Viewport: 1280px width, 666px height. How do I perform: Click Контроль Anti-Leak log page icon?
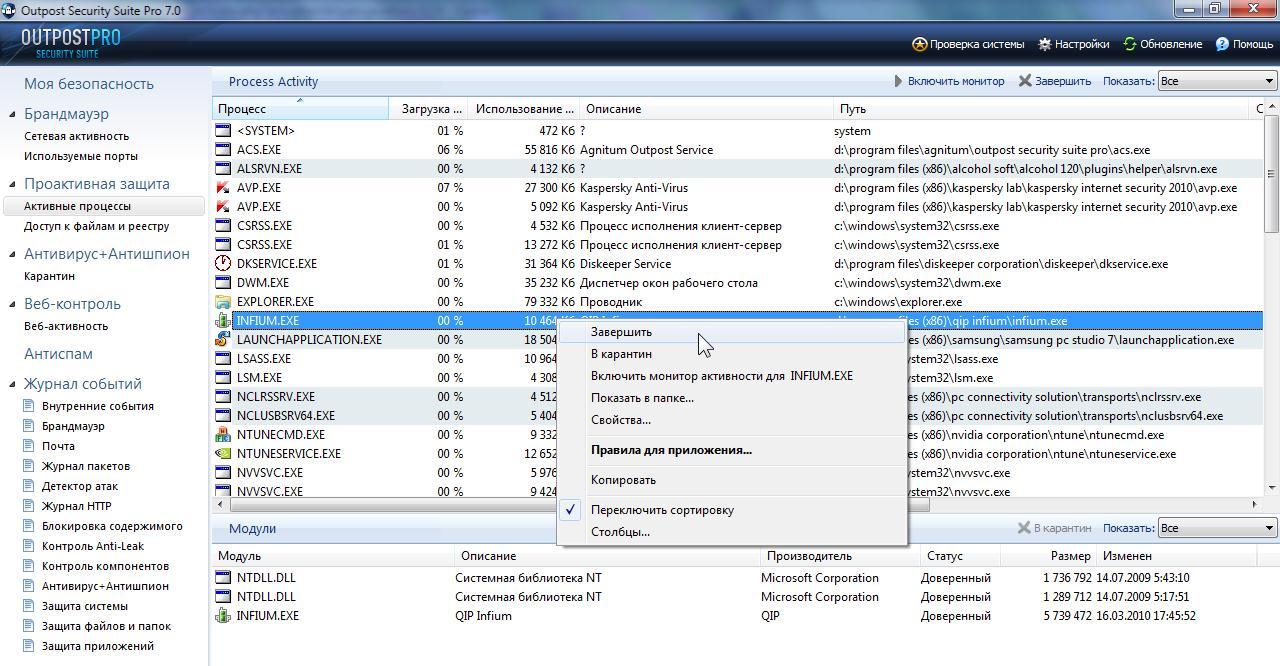pyautogui.click(x=30, y=546)
